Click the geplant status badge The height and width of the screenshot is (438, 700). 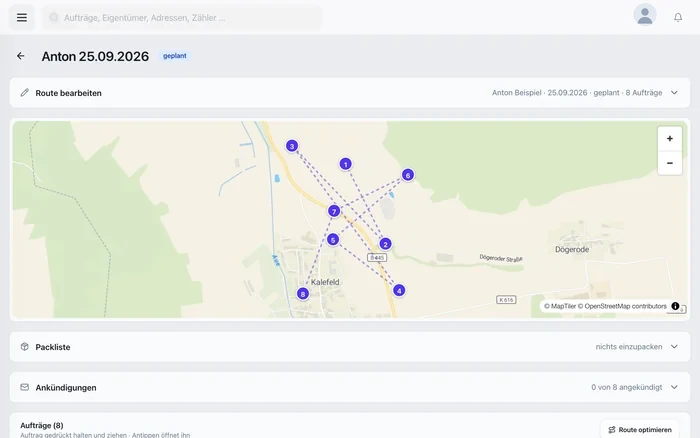[x=175, y=56]
